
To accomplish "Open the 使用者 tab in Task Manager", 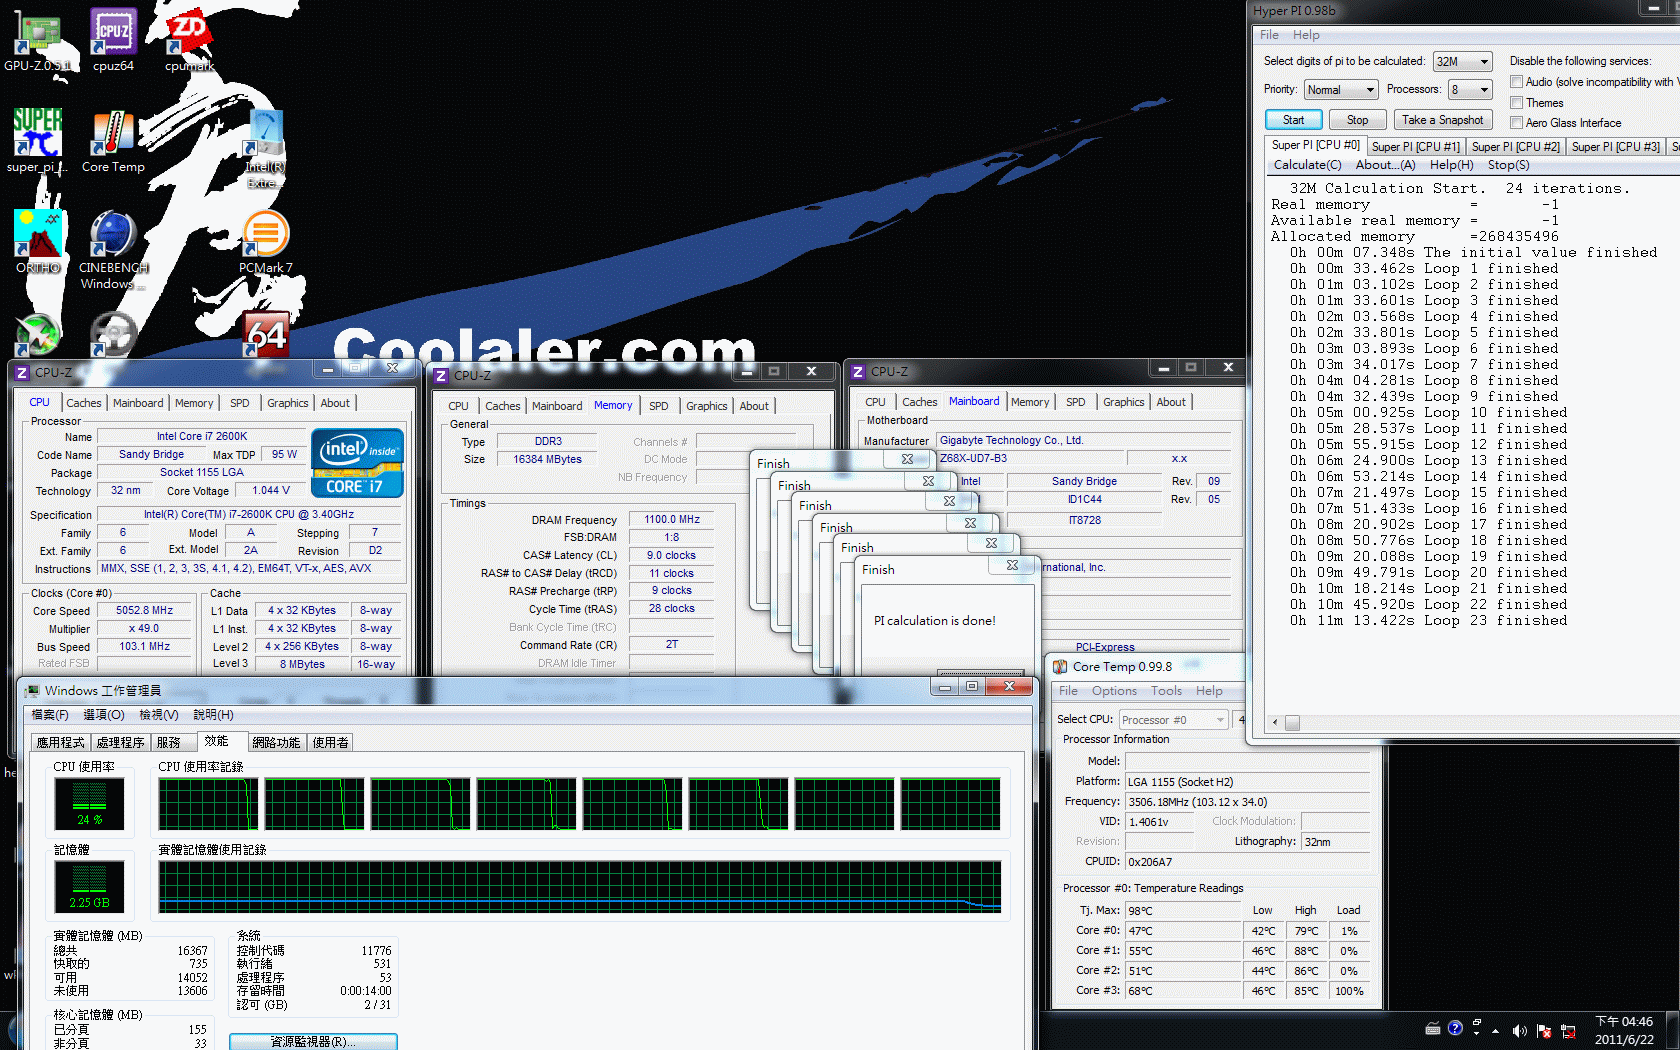I will click(330, 743).
